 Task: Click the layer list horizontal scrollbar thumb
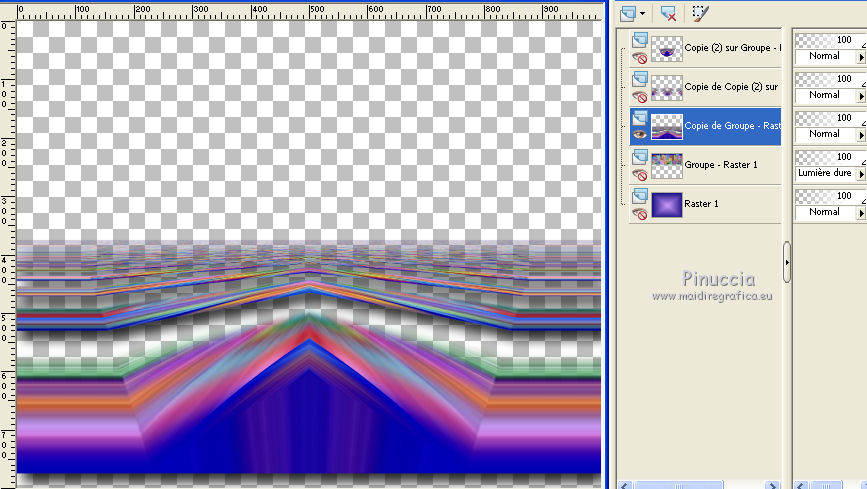pos(678,485)
